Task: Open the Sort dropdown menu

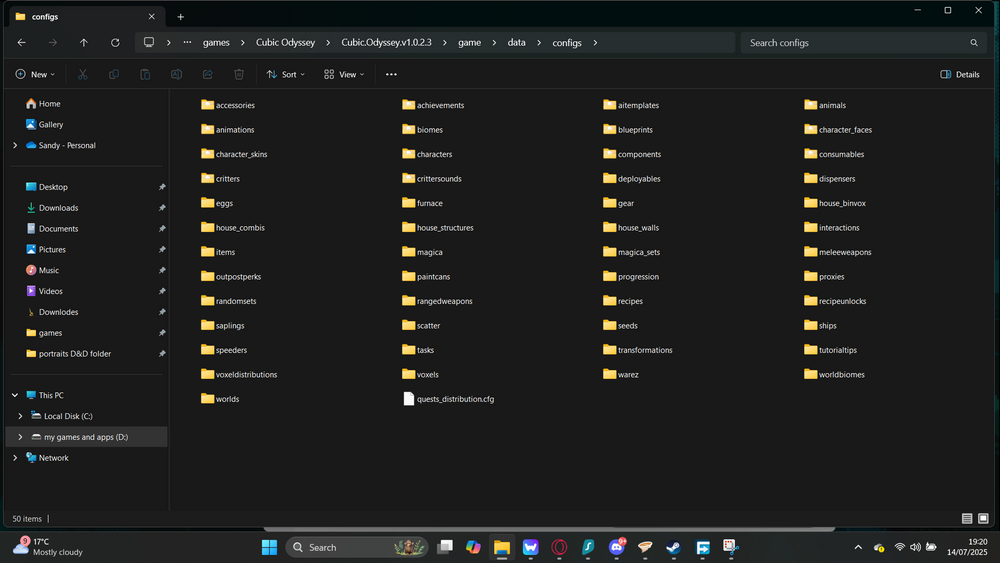Action: coord(286,74)
